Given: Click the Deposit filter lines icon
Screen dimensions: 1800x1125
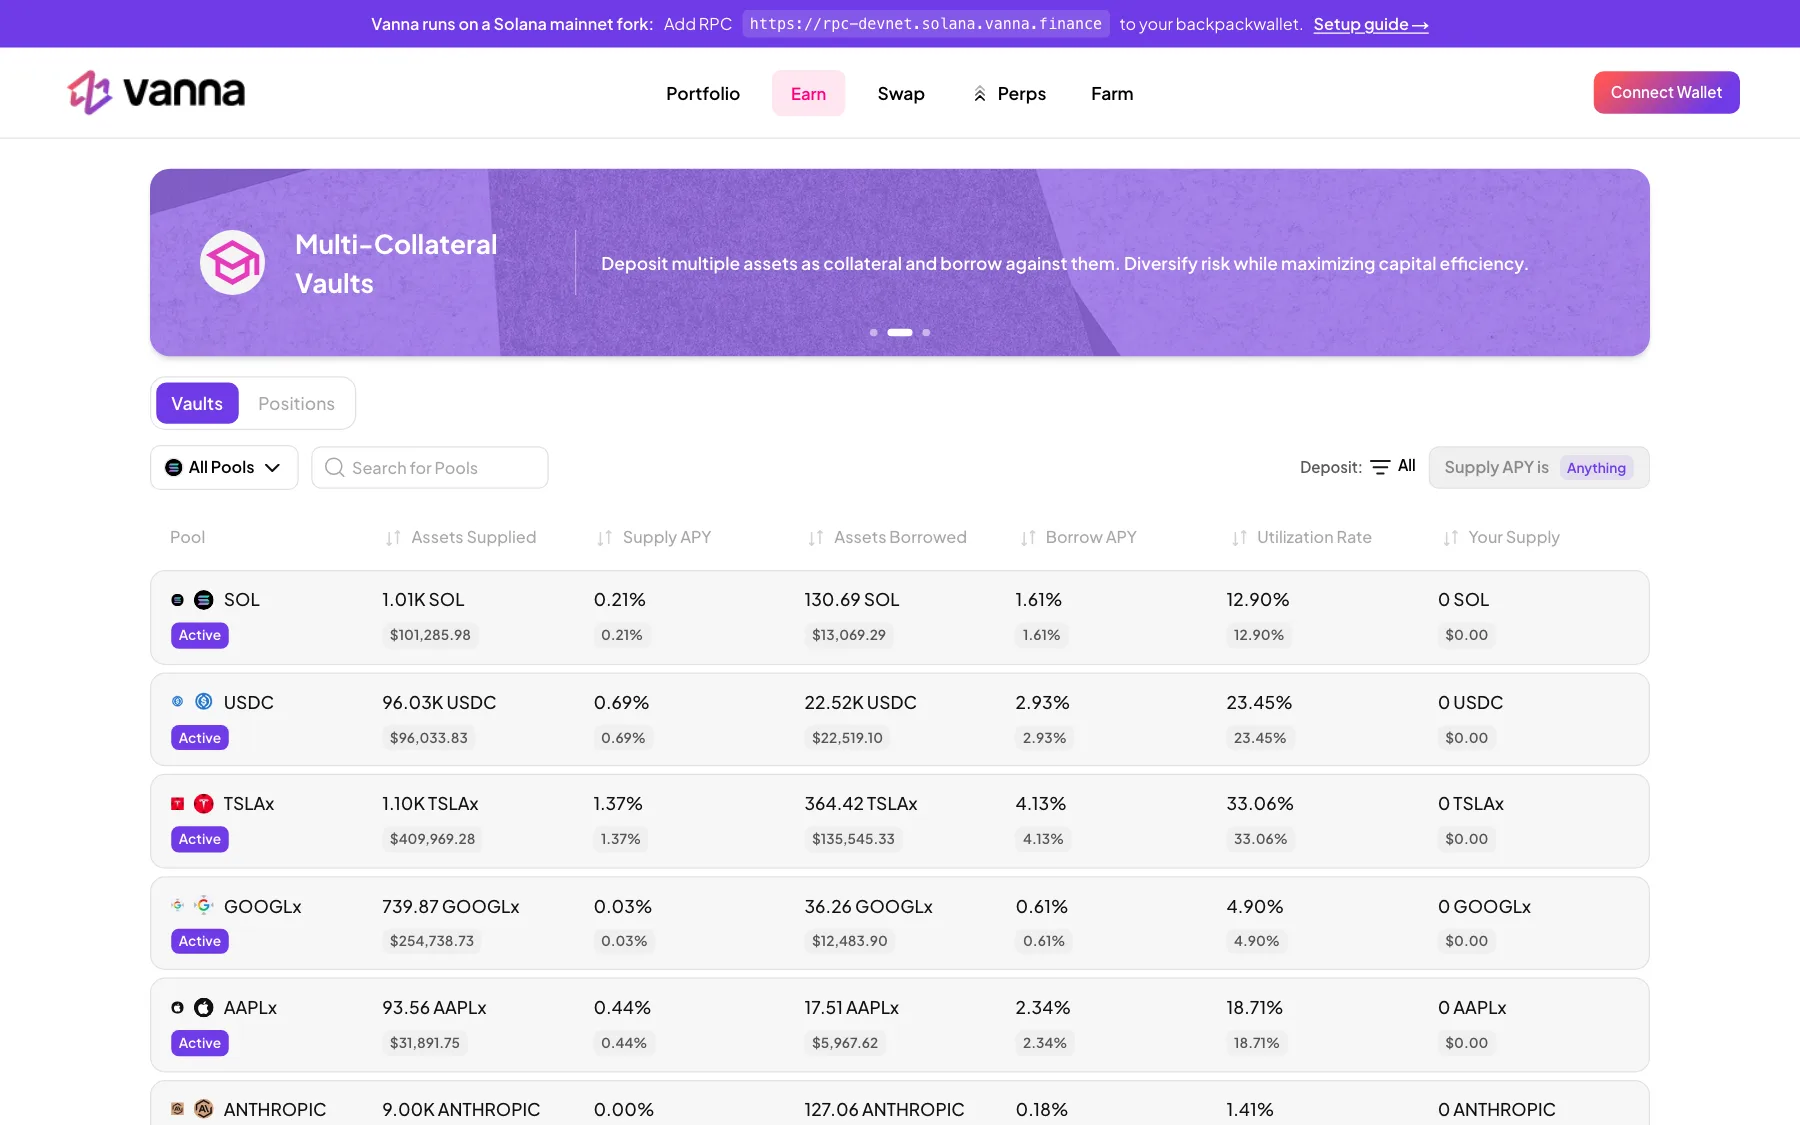Looking at the screenshot, I should coord(1380,467).
